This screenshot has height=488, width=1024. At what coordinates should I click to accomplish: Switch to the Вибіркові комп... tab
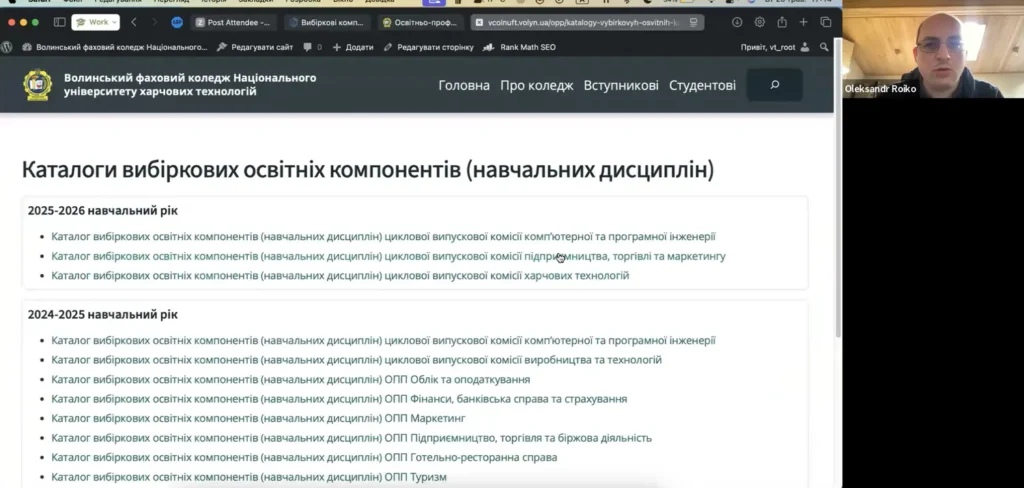tap(327, 22)
